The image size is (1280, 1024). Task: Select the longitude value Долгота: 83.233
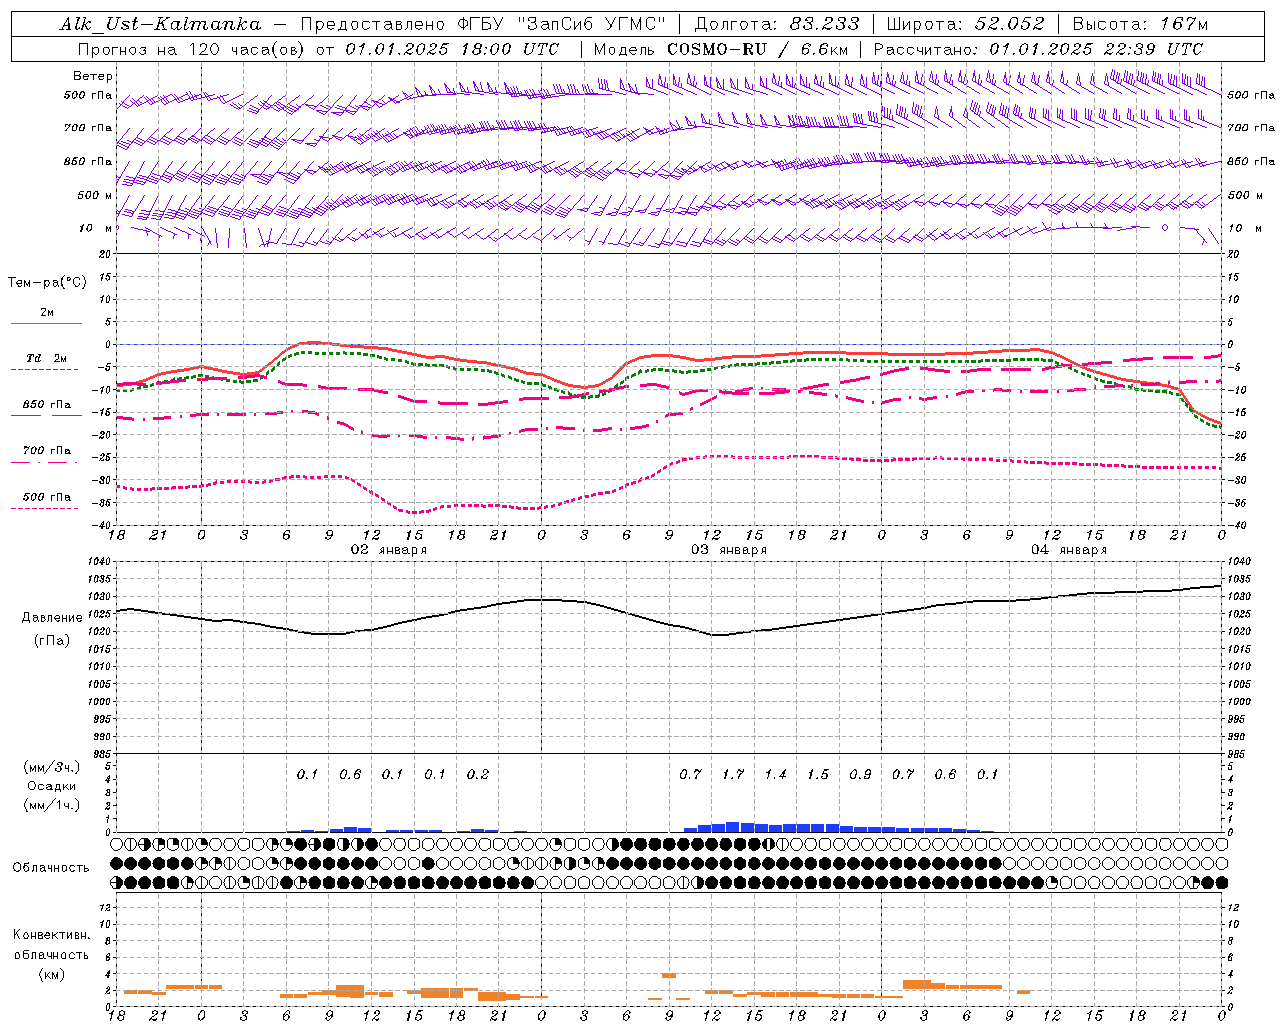click(x=775, y=24)
